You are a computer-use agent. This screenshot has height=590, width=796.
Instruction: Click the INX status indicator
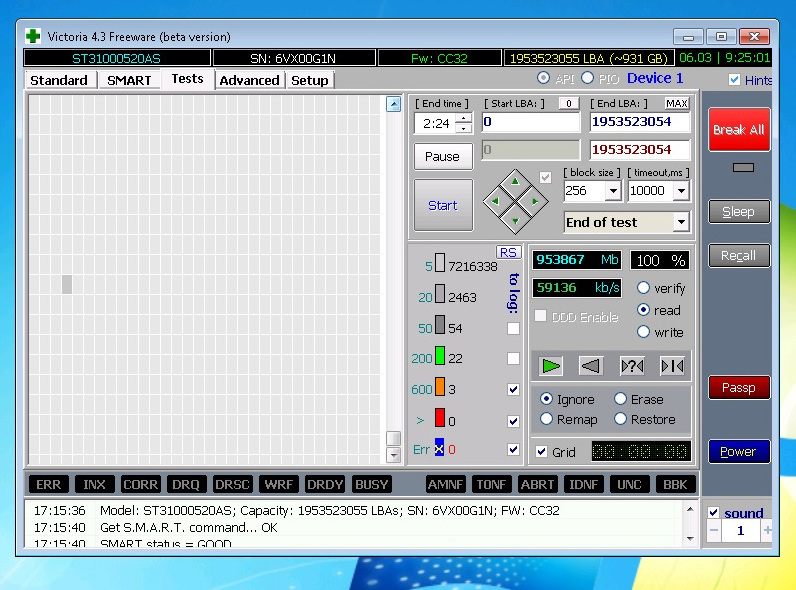(94, 484)
